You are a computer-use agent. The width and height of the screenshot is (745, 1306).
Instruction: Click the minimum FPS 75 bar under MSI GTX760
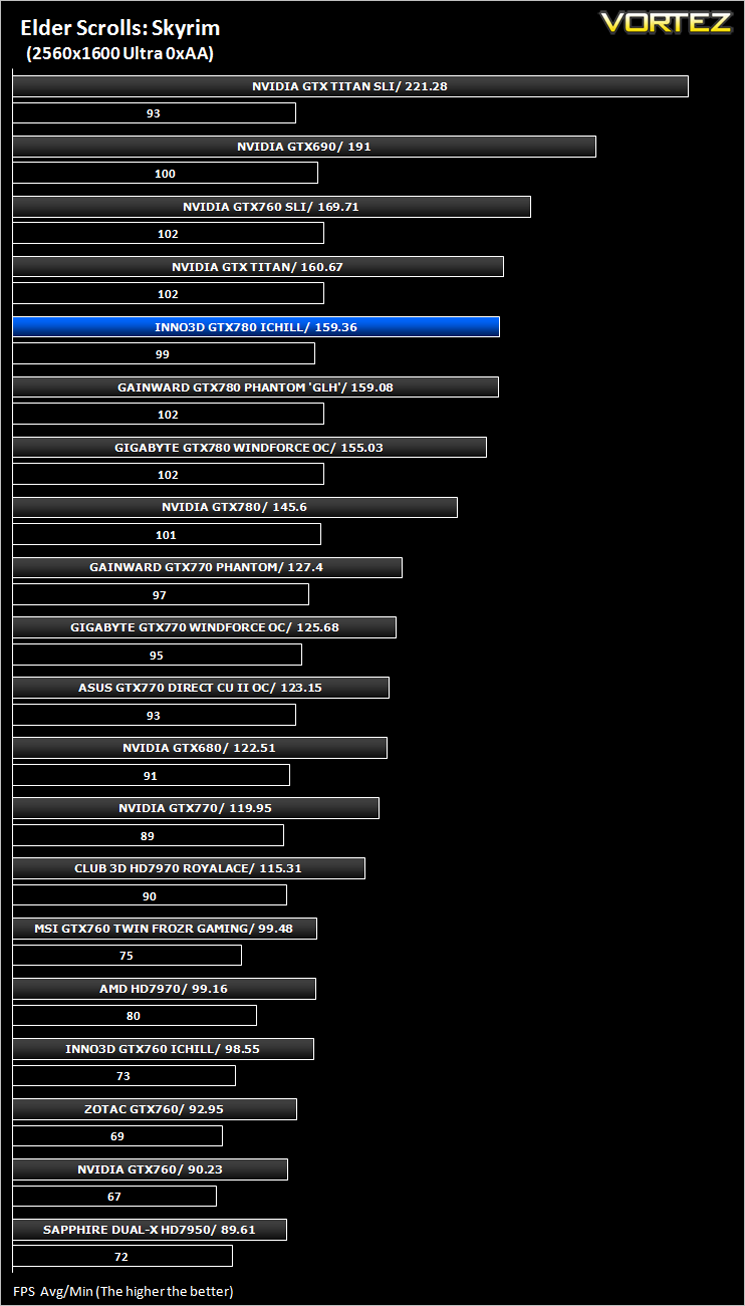[127, 955]
